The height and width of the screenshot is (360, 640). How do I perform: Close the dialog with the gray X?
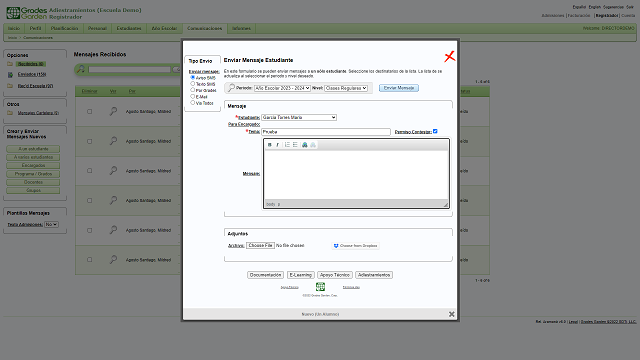click(x=451, y=314)
